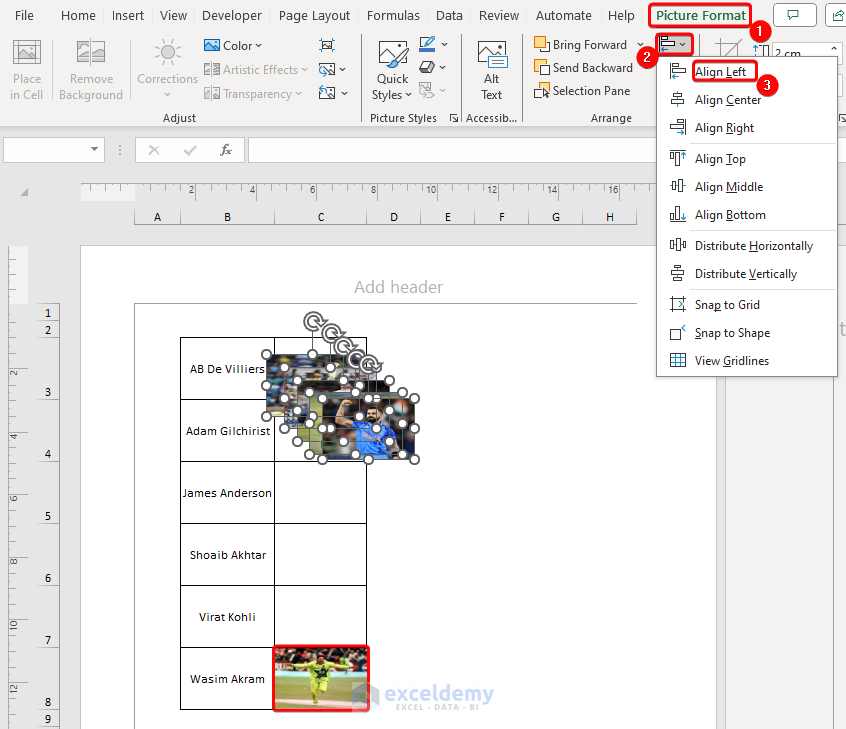This screenshot has width=846, height=729.
Task: Click Distribute Vertically
Action: [746, 274]
